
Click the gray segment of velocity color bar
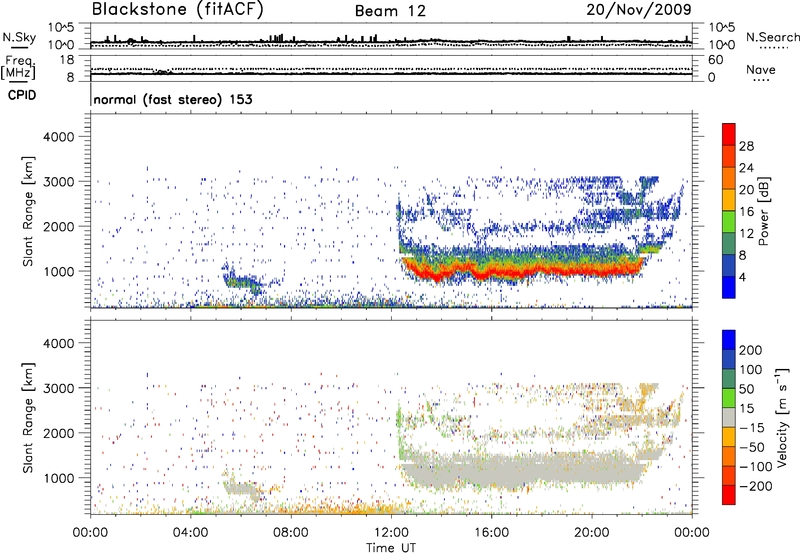point(729,417)
